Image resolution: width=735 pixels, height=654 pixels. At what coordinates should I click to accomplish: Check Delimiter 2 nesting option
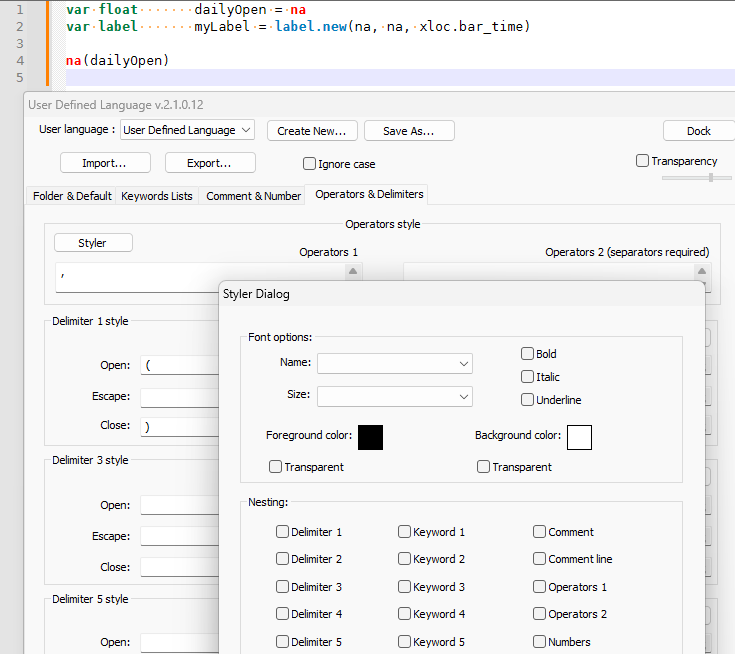point(282,559)
